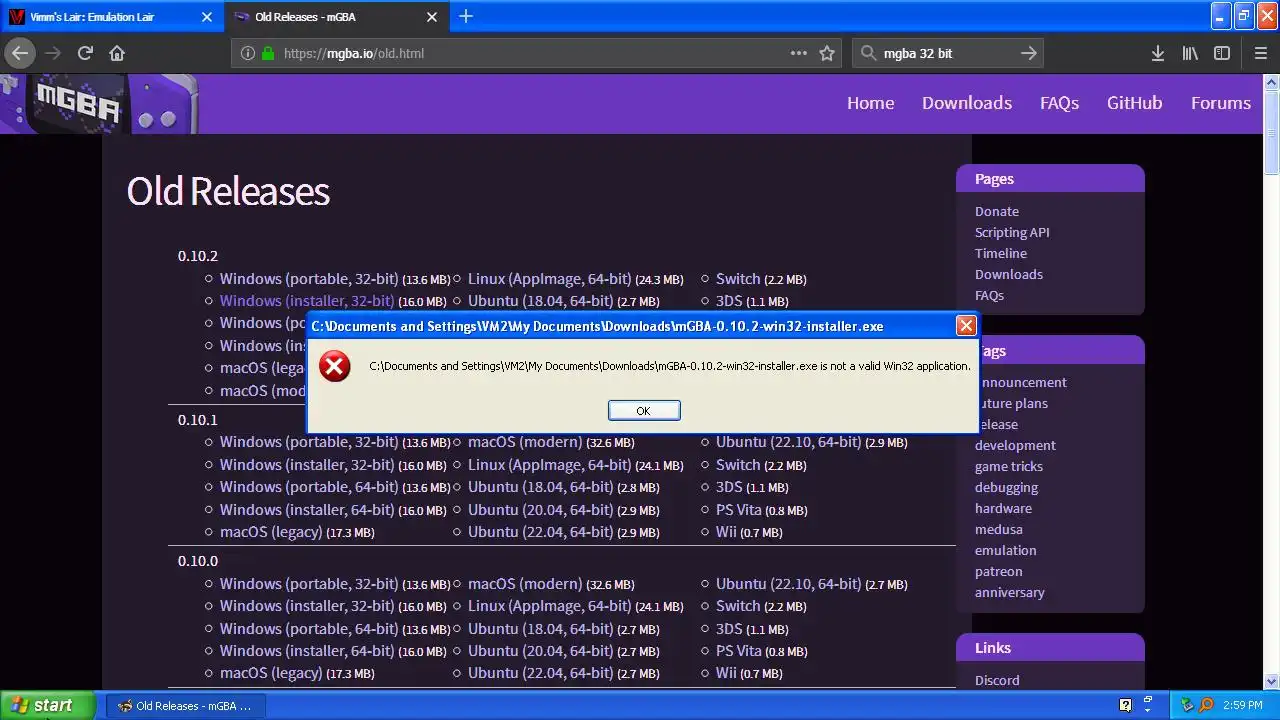
Task: Select the development tag
Action: [x=1015, y=445]
